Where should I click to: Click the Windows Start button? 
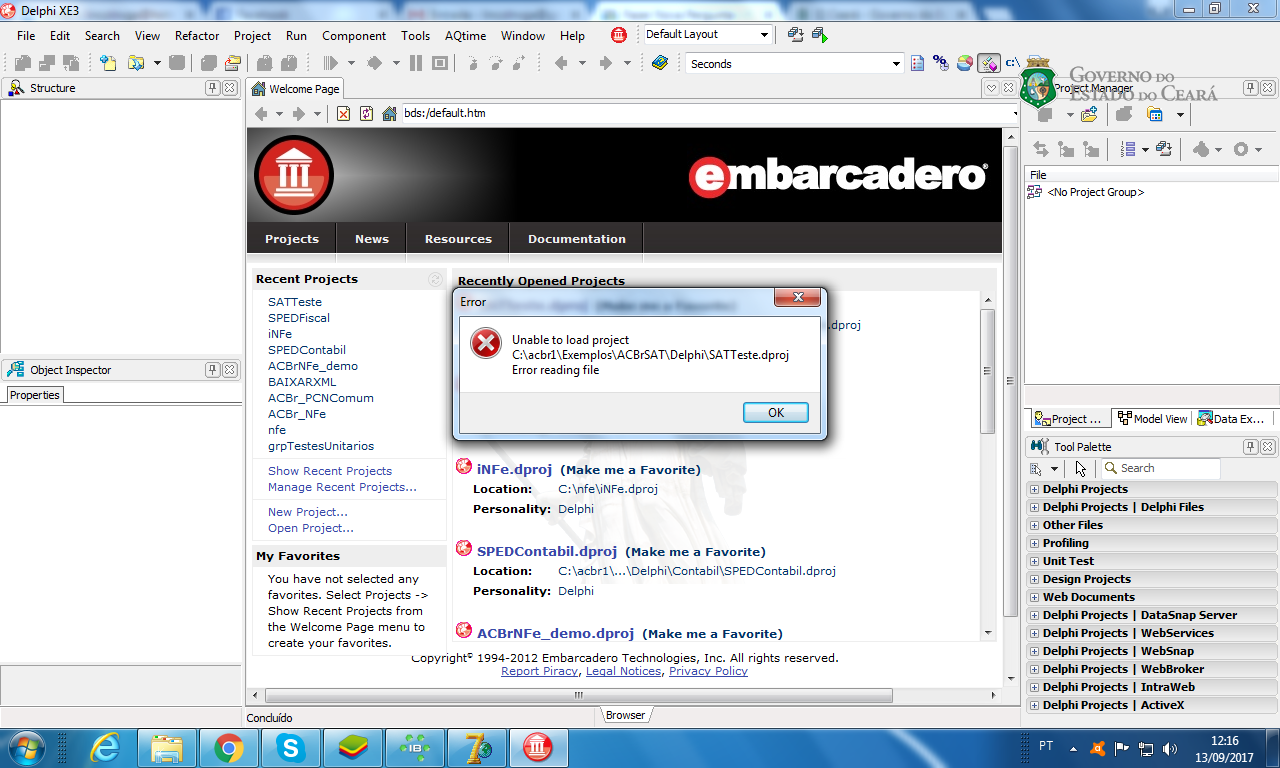point(24,747)
